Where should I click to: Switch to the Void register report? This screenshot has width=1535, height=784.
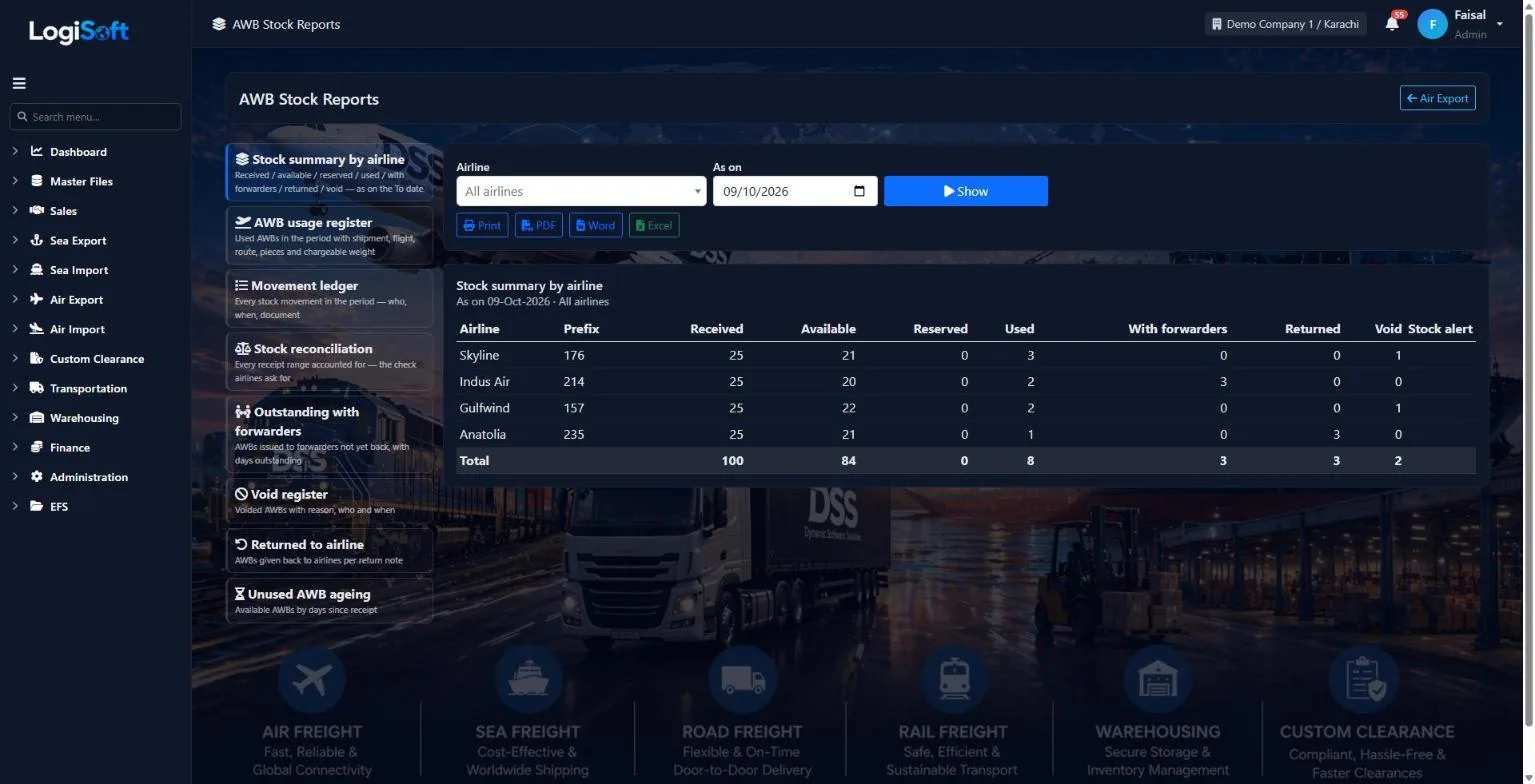pos(330,500)
